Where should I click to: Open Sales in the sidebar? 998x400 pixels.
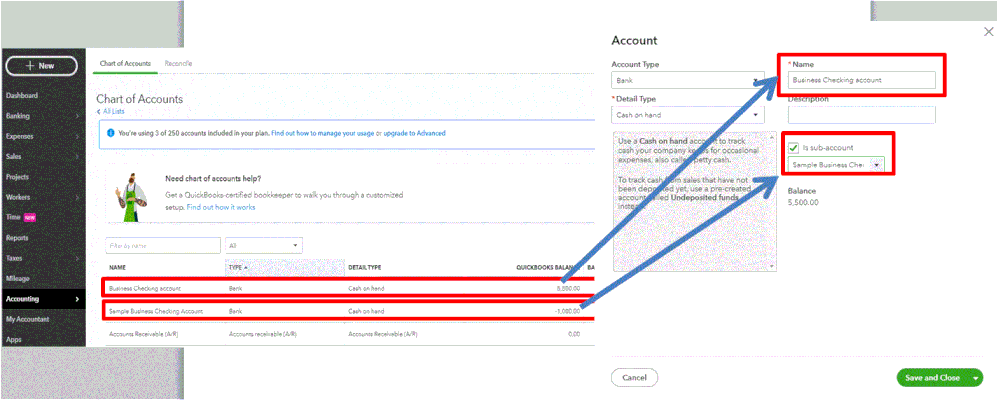pyautogui.click(x=13, y=157)
